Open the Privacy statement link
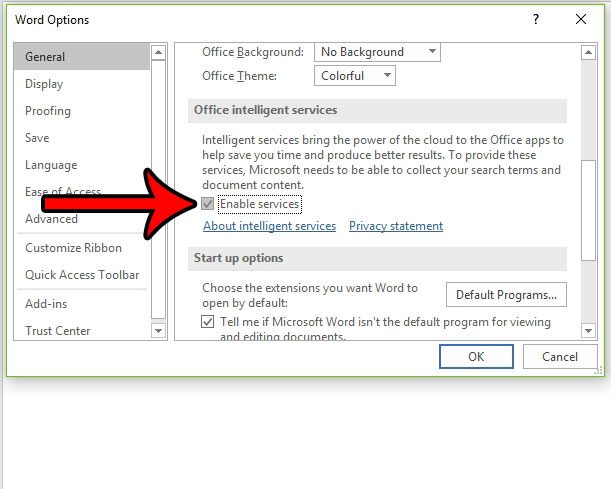This screenshot has width=611, height=489. [x=395, y=227]
